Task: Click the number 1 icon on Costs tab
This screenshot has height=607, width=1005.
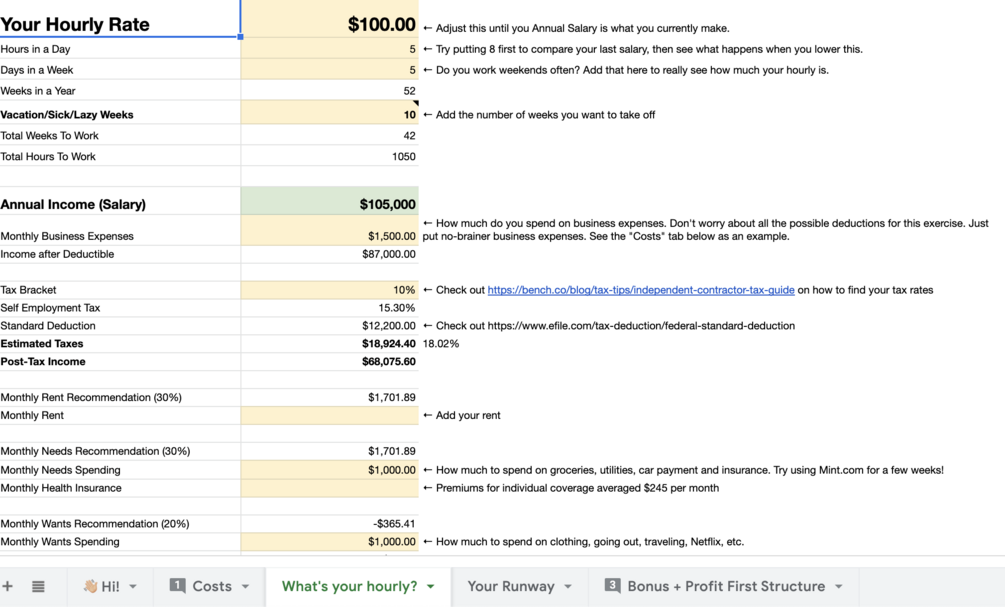Action: [x=178, y=586]
